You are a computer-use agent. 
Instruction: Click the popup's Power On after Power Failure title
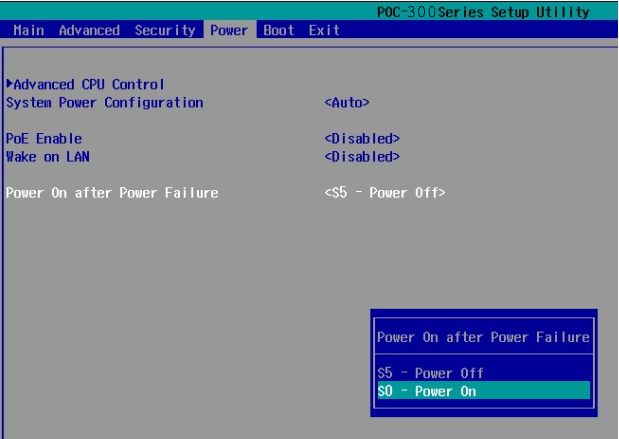click(483, 337)
